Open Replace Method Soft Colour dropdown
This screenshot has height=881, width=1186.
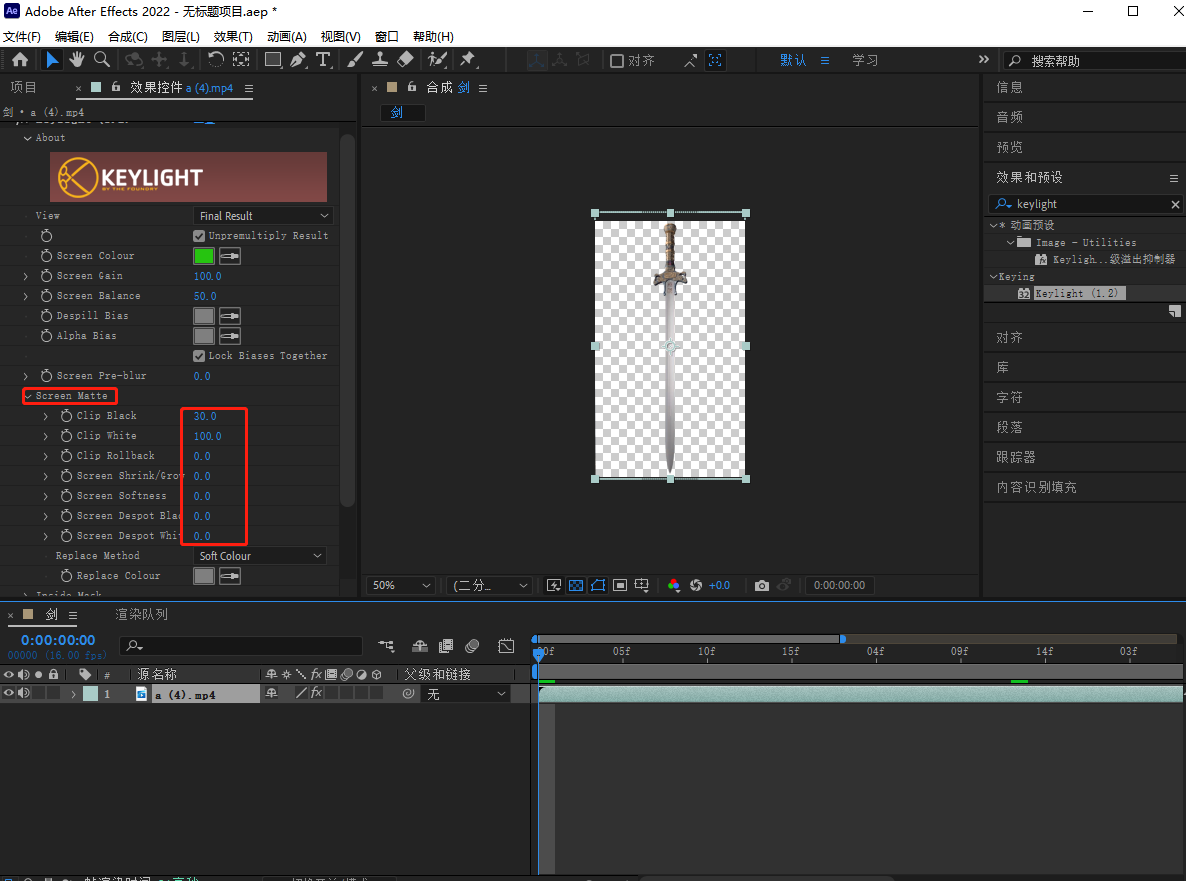(x=259, y=556)
